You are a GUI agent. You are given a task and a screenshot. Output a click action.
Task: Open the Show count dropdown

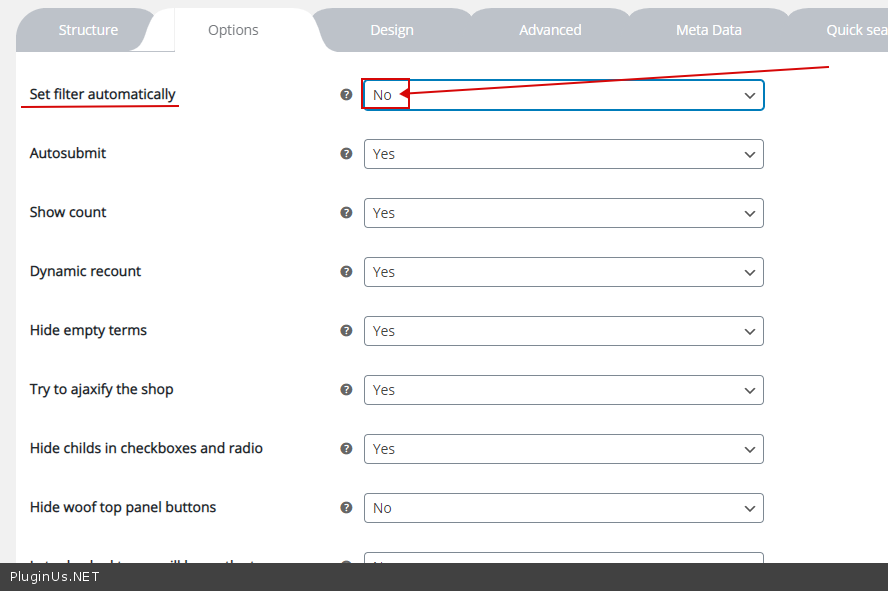click(563, 213)
